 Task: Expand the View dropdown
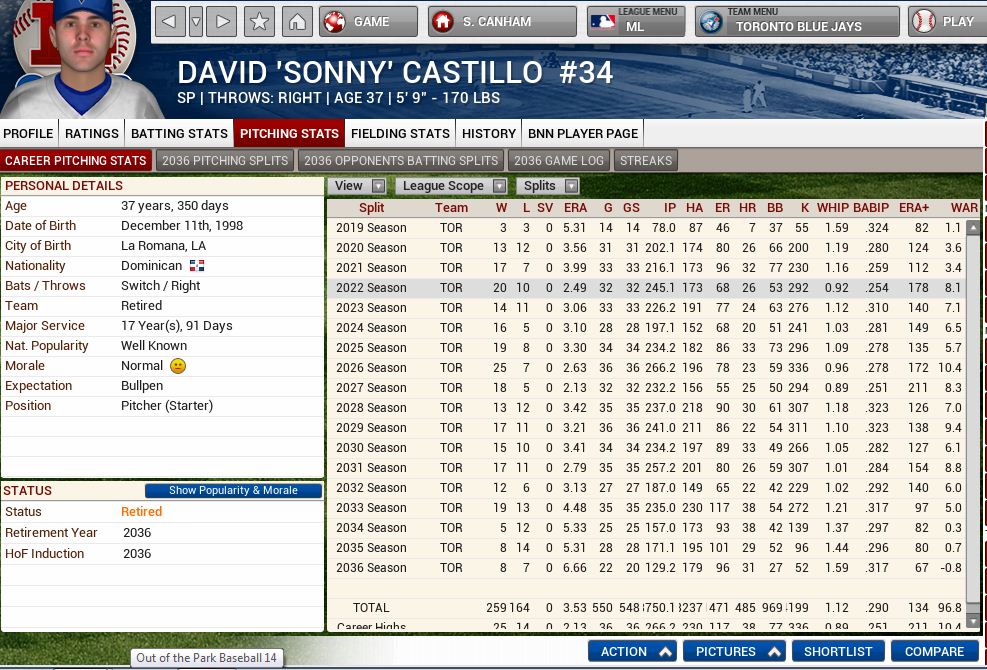click(357, 186)
